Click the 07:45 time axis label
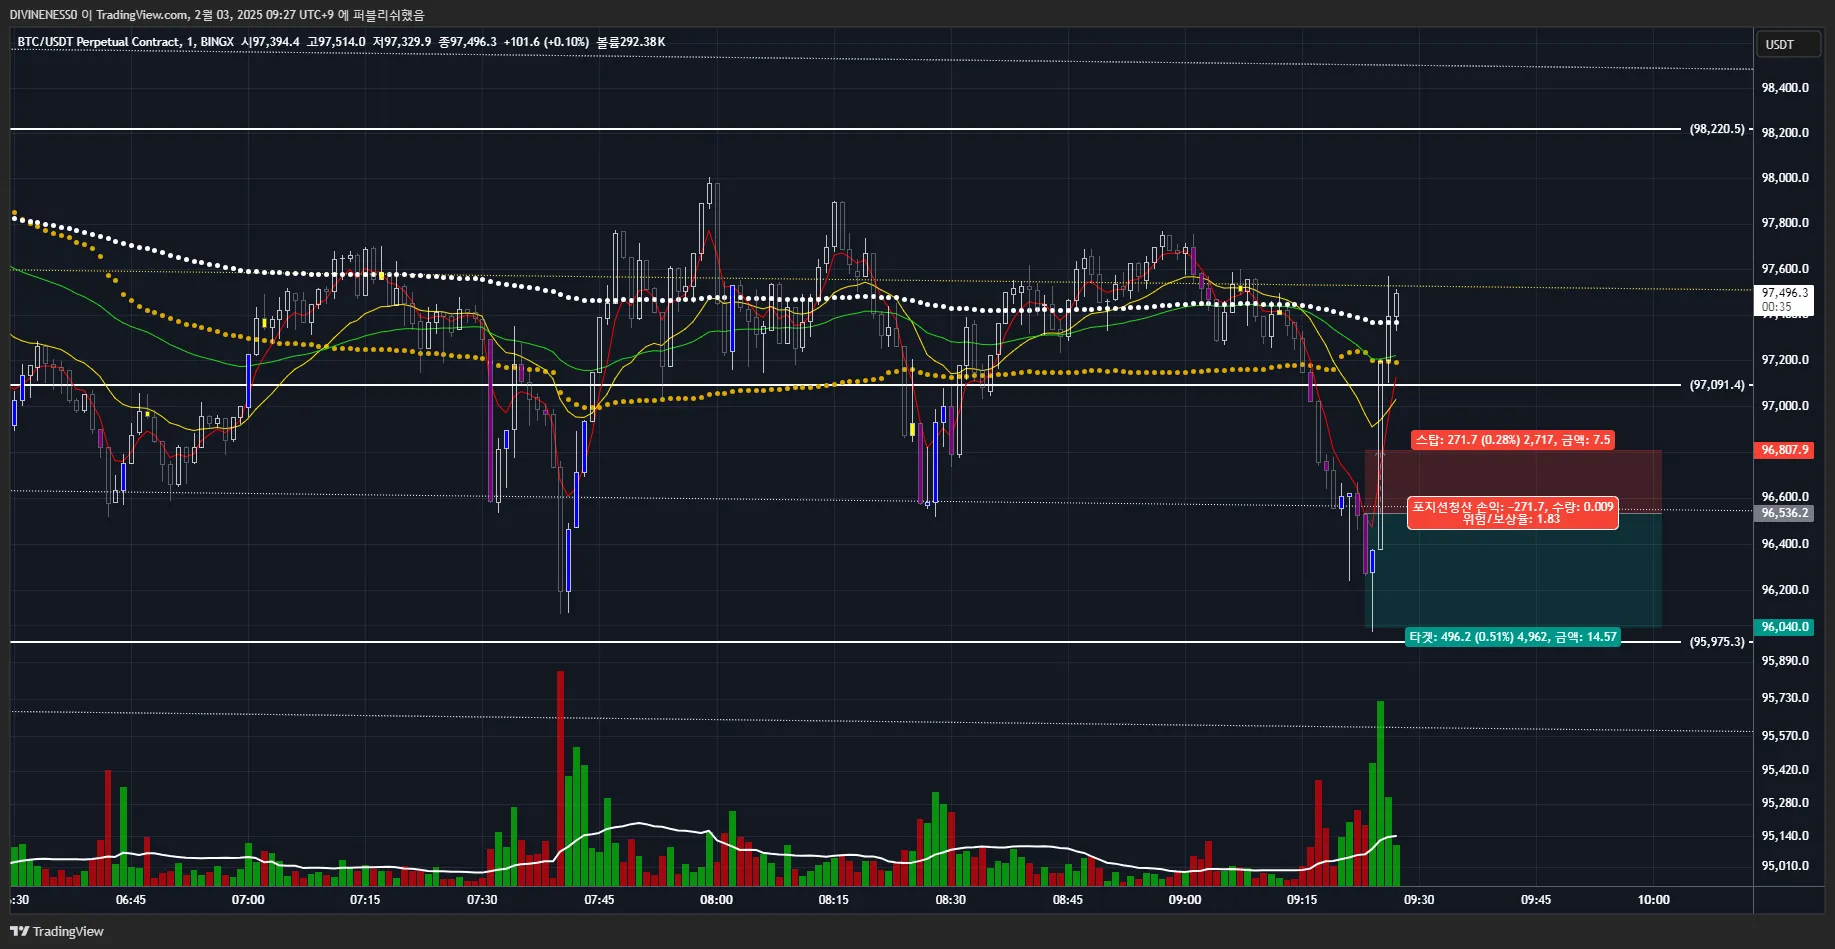1835x949 pixels. click(x=599, y=900)
